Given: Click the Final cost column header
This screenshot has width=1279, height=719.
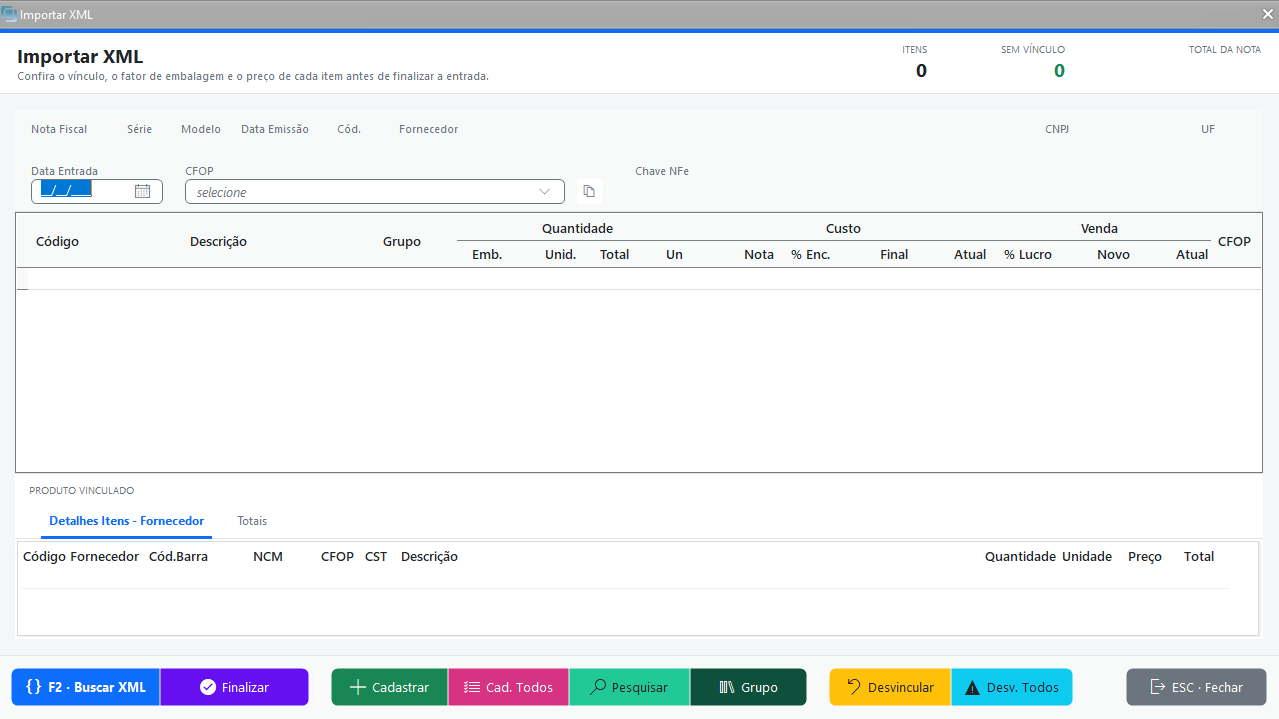Looking at the screenshot, I should coord(894,255).
